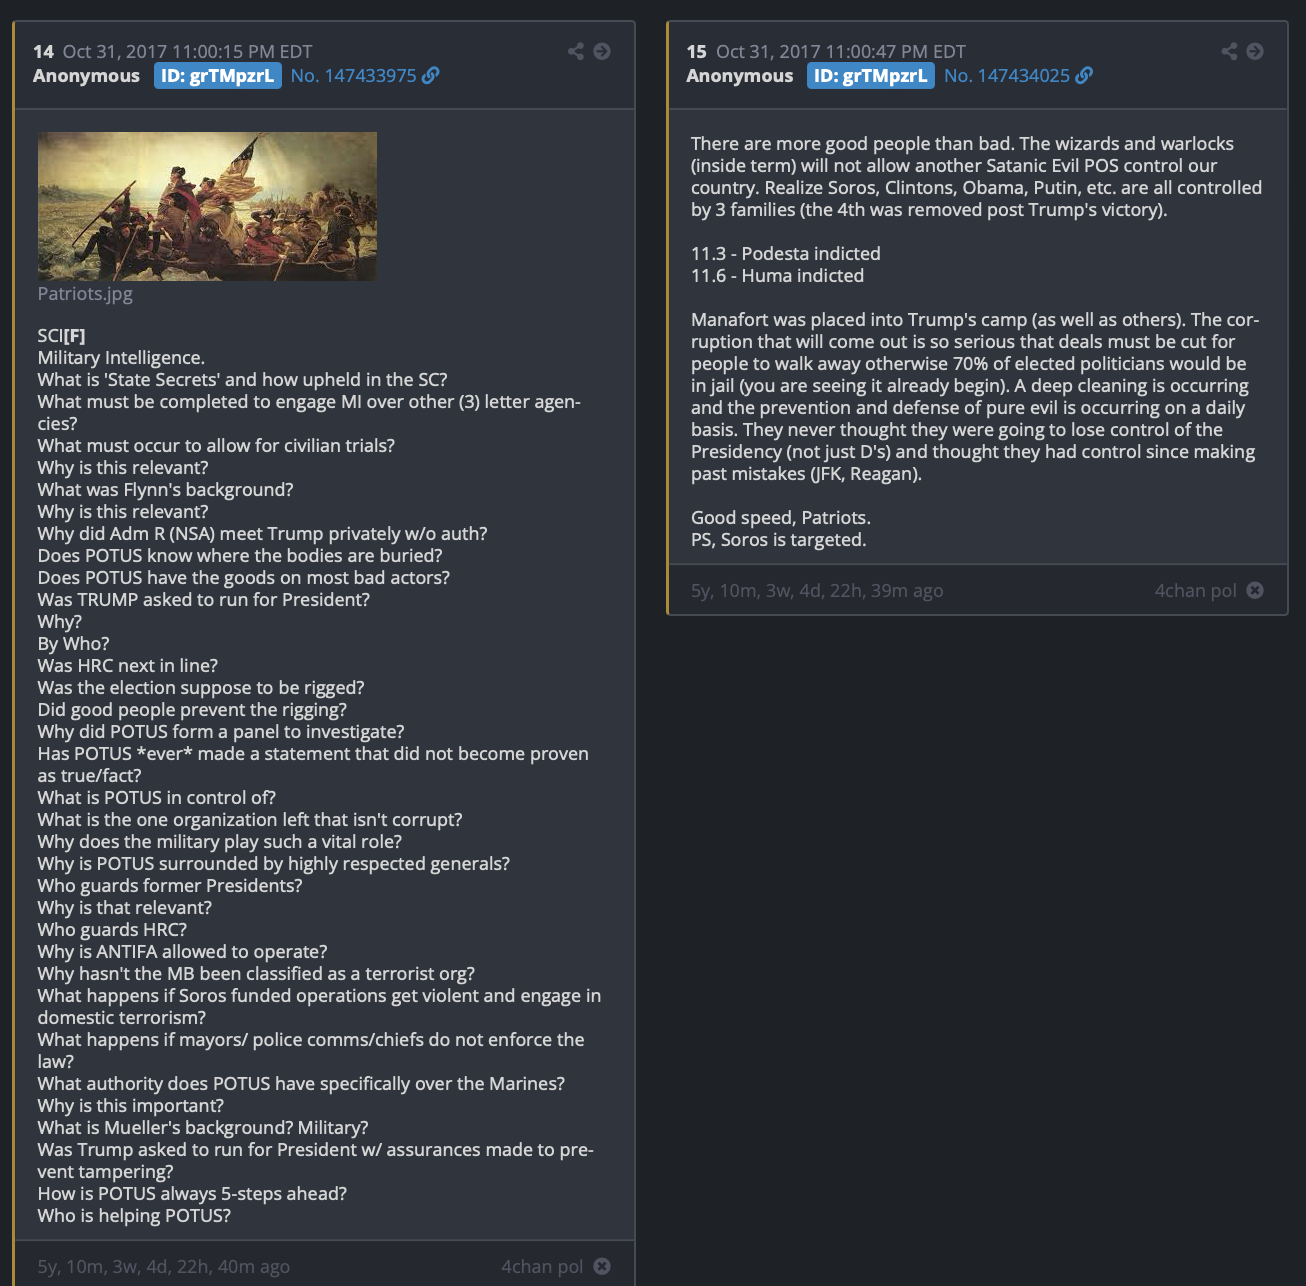Click the Patriots.jpg filename caption

pos(85,293)
